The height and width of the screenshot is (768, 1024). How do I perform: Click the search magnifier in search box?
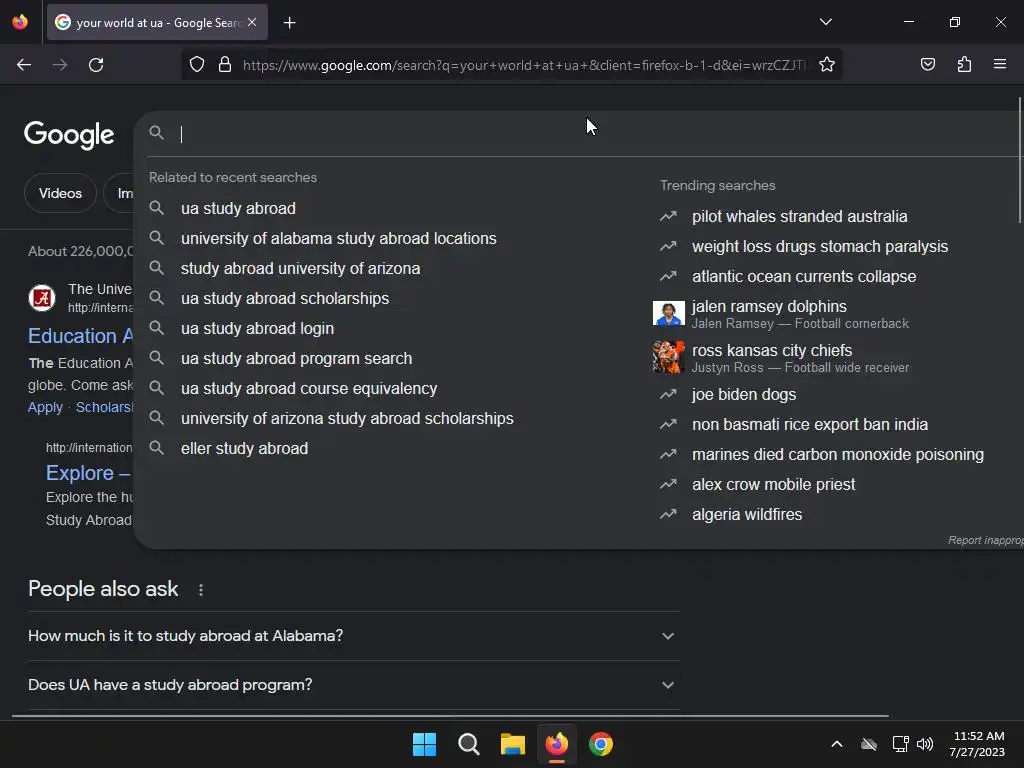[156, 133]
